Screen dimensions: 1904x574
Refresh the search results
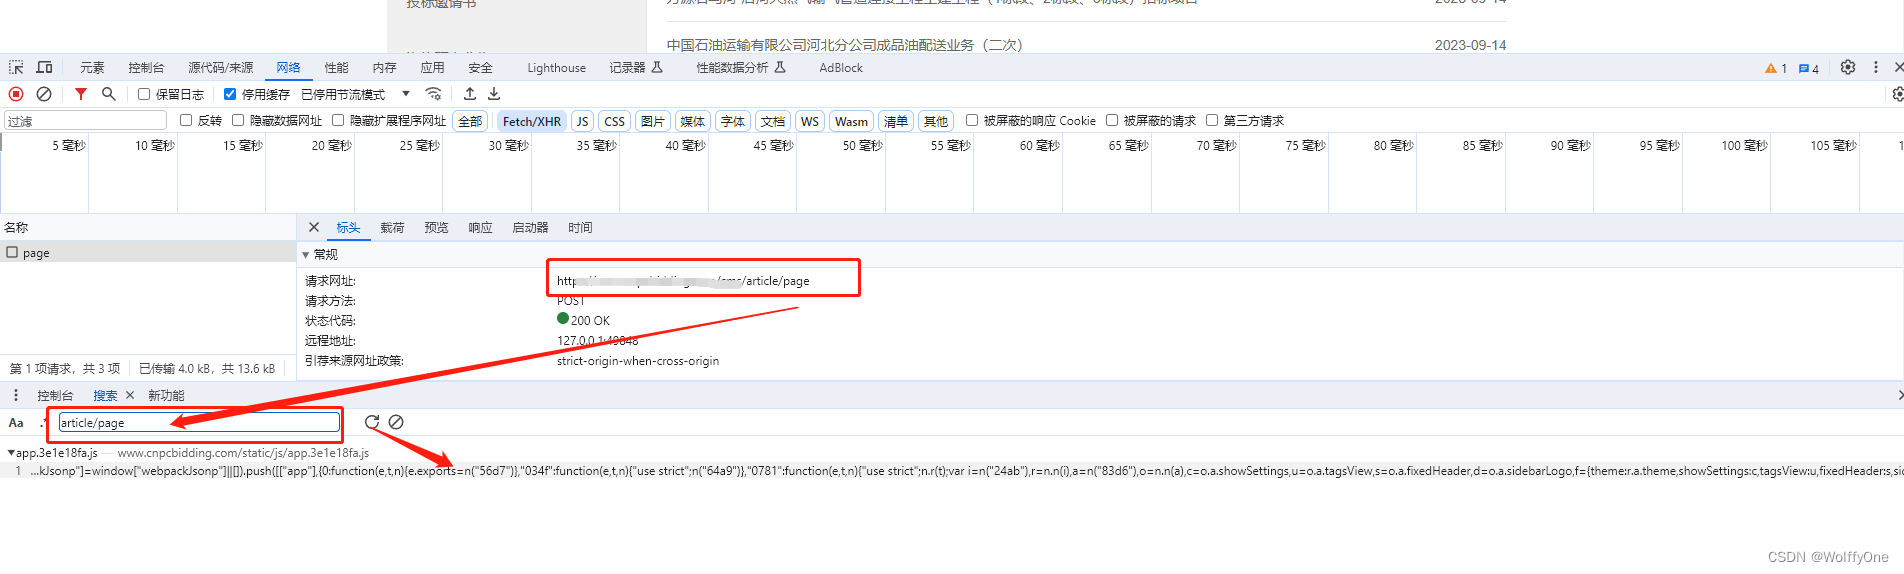pos(372,422)
